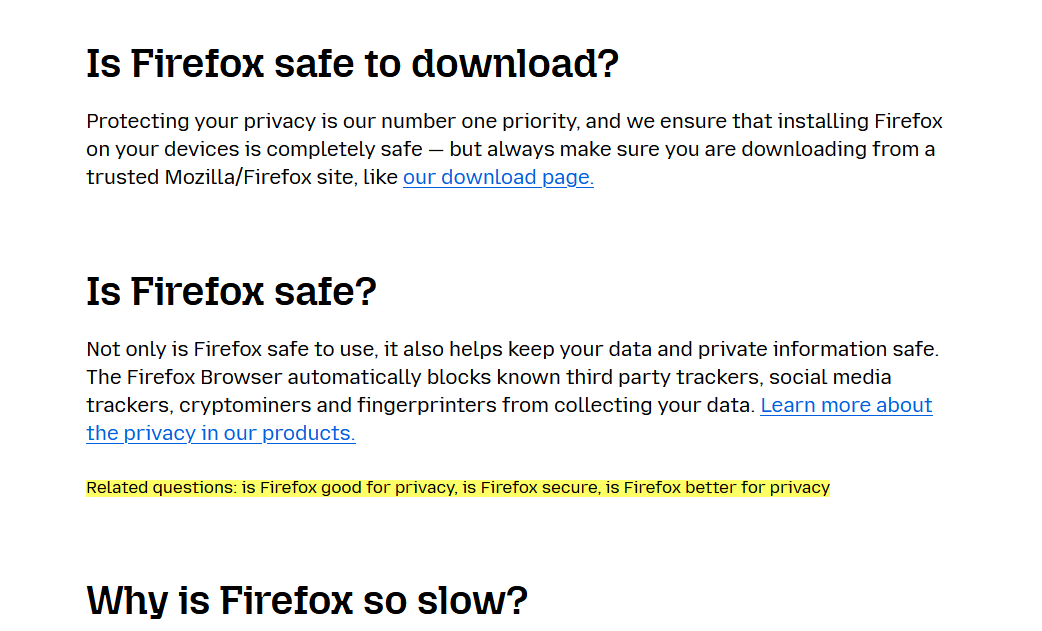Click the "Is Firefox safe to download?" heading
This screenshot has width=1042, height=631.
pos(352,64)
